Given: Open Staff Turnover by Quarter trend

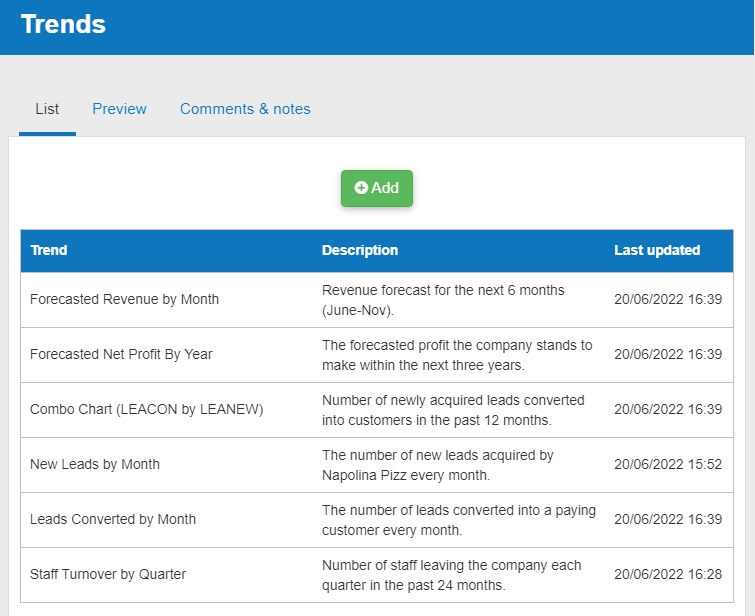Looking at the screenshot, I should click(x=108, y=574).
